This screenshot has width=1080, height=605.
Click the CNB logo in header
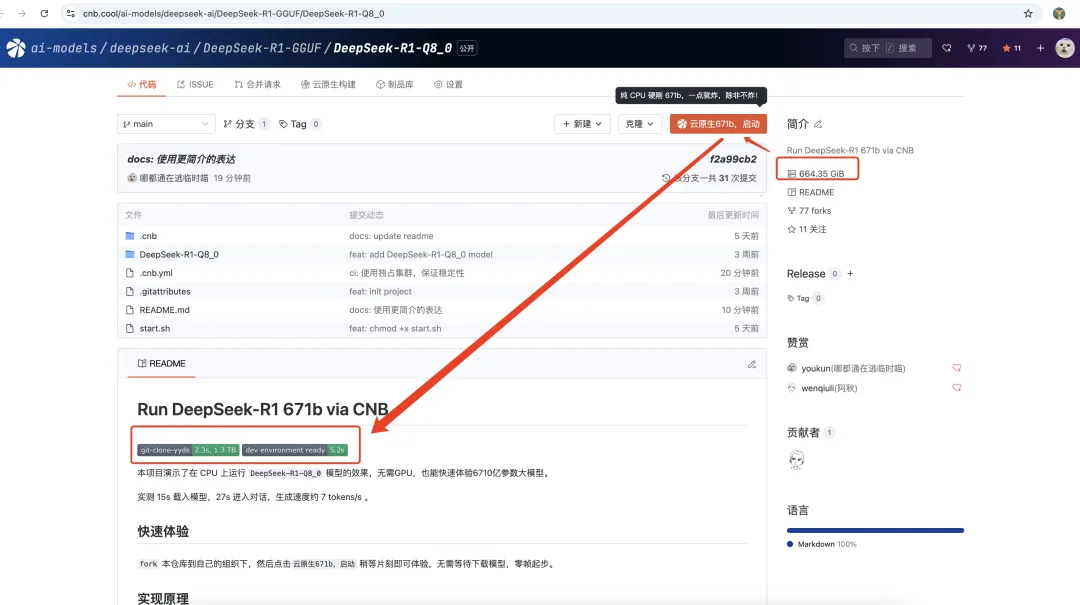(x=16, y=48)
